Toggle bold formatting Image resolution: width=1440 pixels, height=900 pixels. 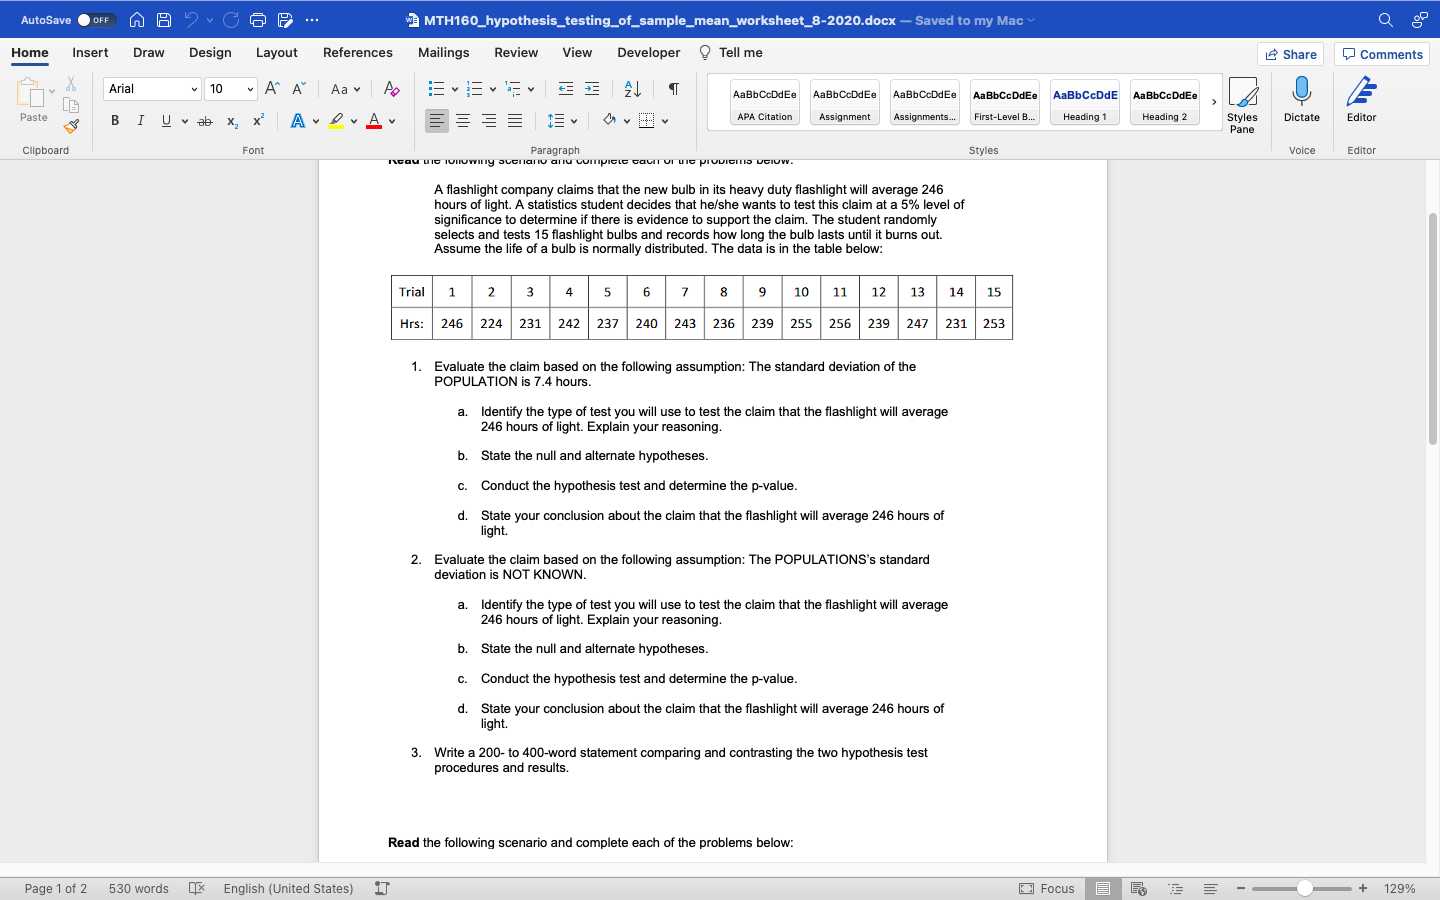(114, 120)
